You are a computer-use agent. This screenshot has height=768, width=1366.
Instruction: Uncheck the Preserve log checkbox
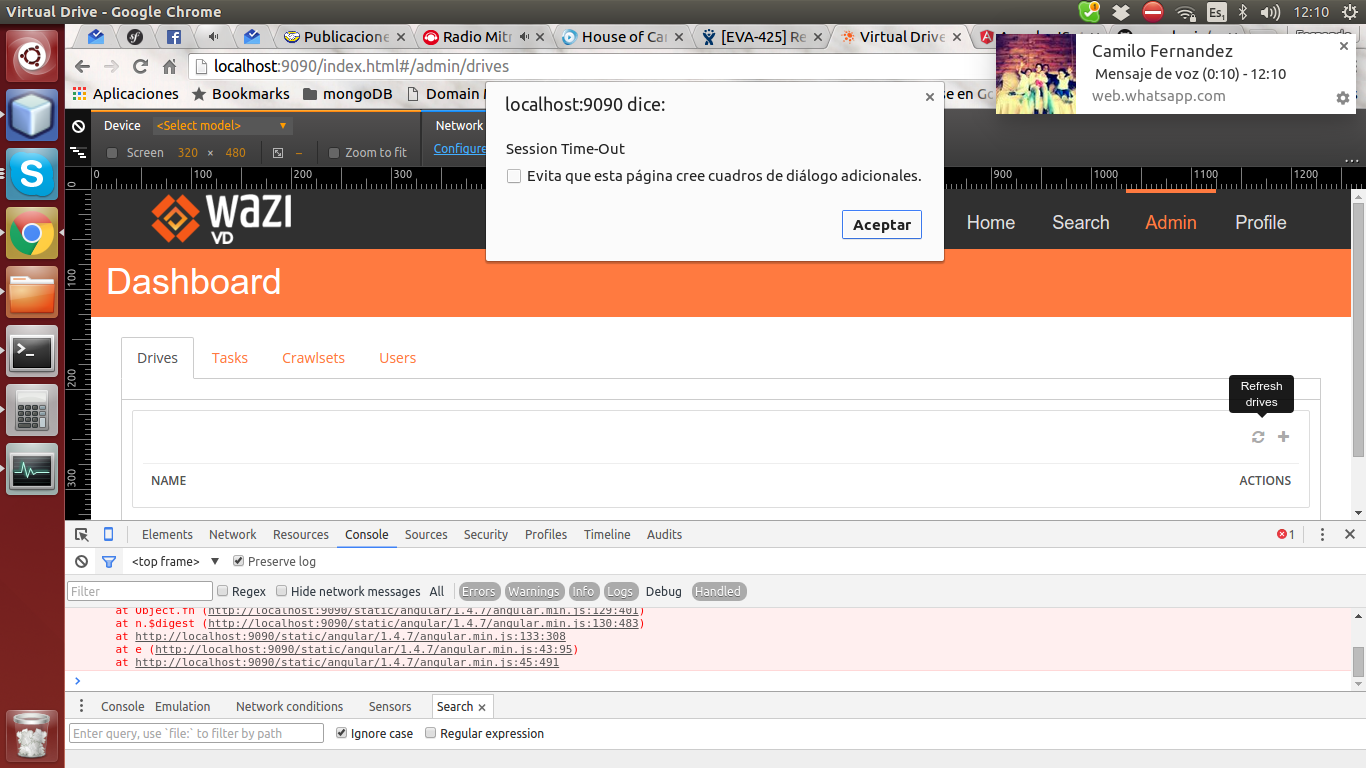[x=238, y=562]
